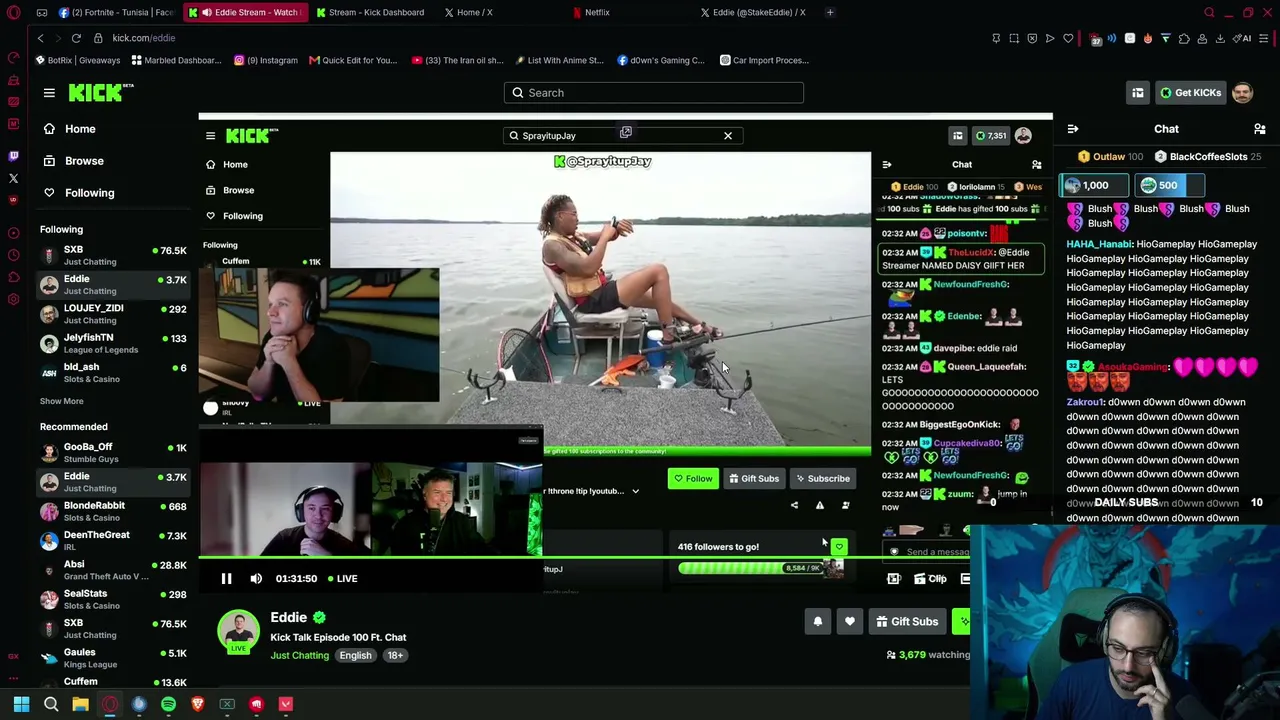Screen dimensions: 1280x720
Task: Open File Explorer from taskbar
Action: 80,704
